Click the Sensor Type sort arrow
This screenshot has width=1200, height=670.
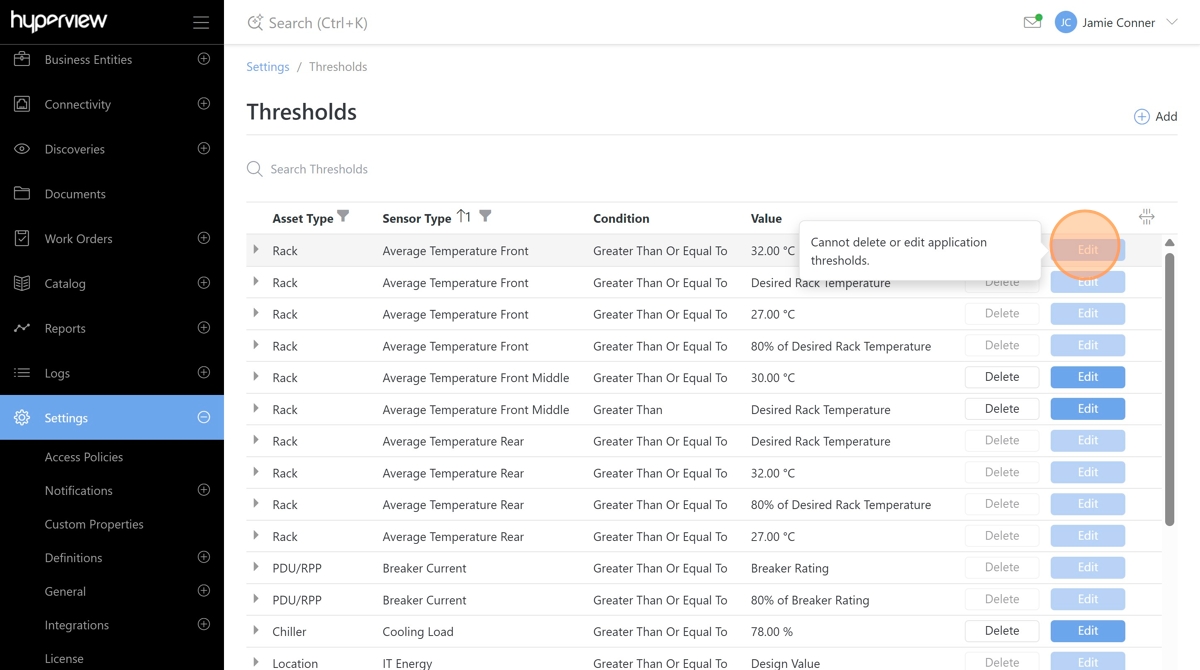pos(463,217)
